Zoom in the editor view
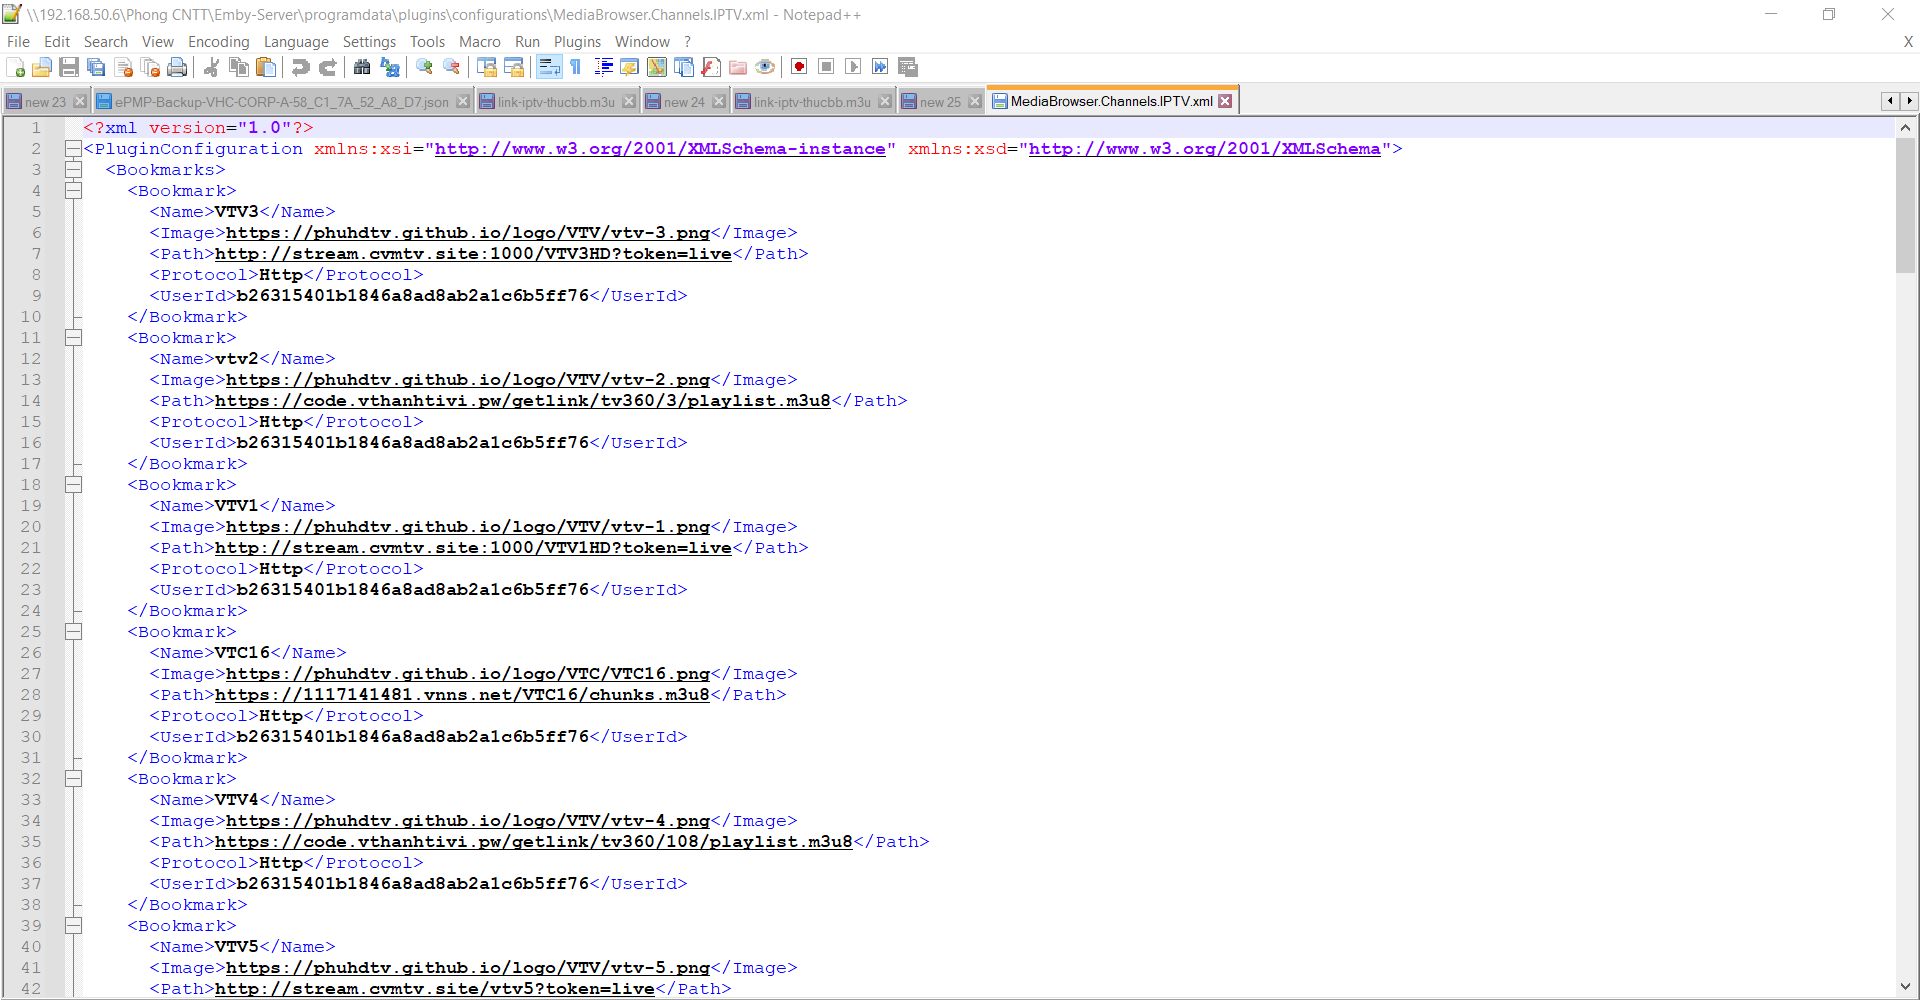The width and height of the screenshot is (1920, 1000). pos(425,67)
